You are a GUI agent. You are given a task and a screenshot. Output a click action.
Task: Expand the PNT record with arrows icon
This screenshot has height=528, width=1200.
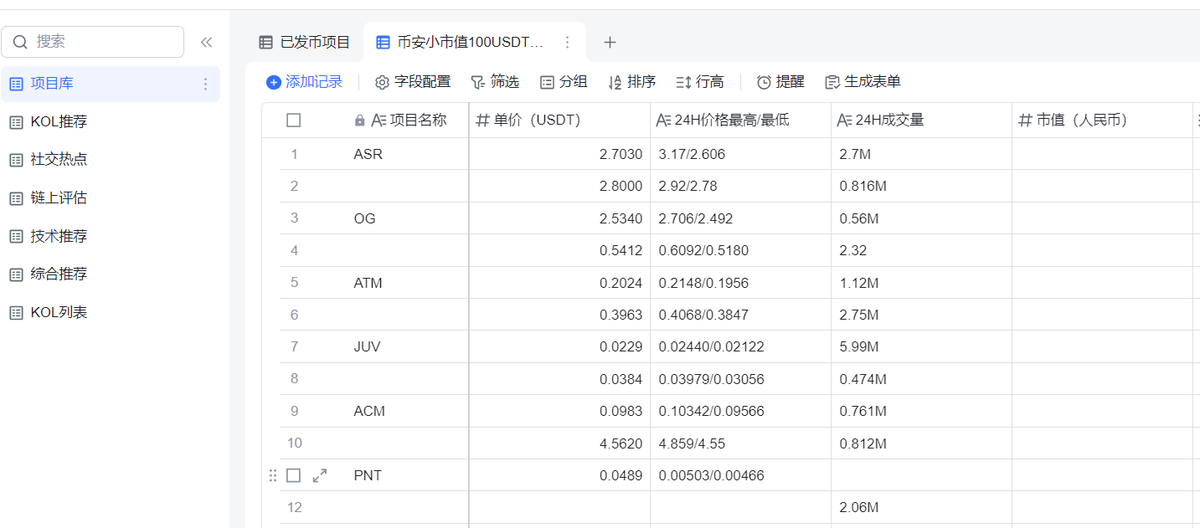click(x=320, y=475)
